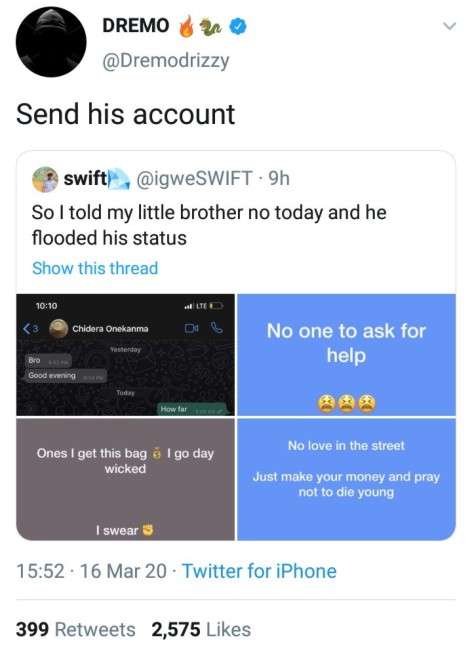
Task: Open DREMO's black hooded profile picture
Action: (51, 42)
